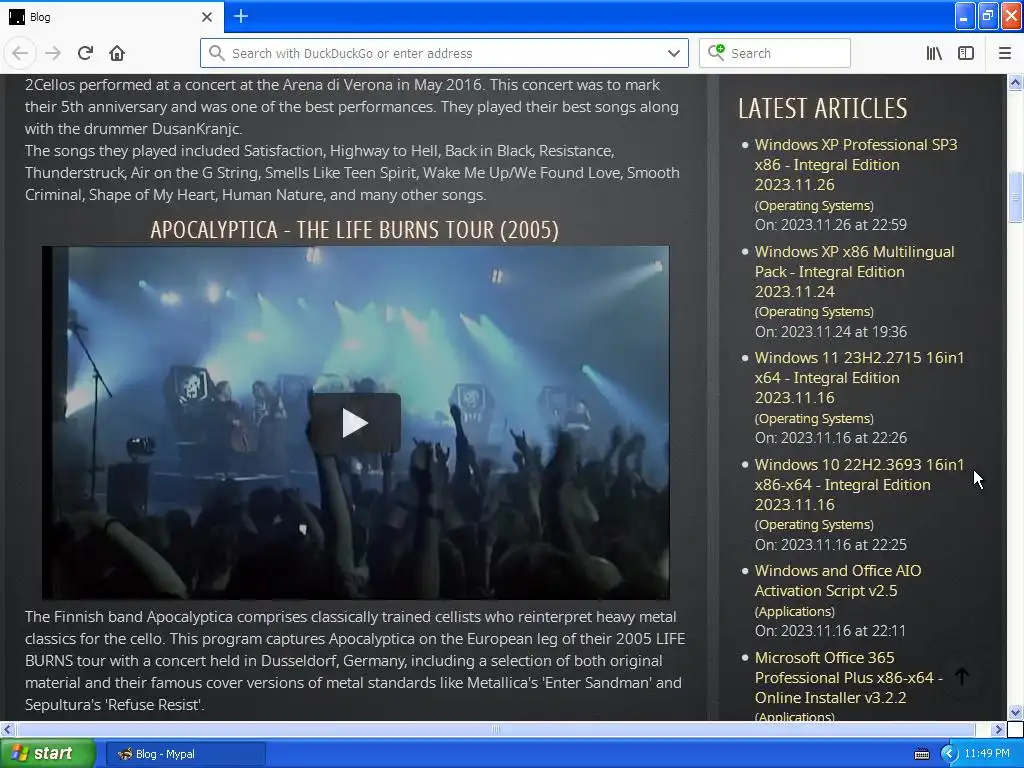This screenshot has width=1024, height=768.
Task: Open Windows XP Professional SP3 x86 article link
Action: click(856, 165)
